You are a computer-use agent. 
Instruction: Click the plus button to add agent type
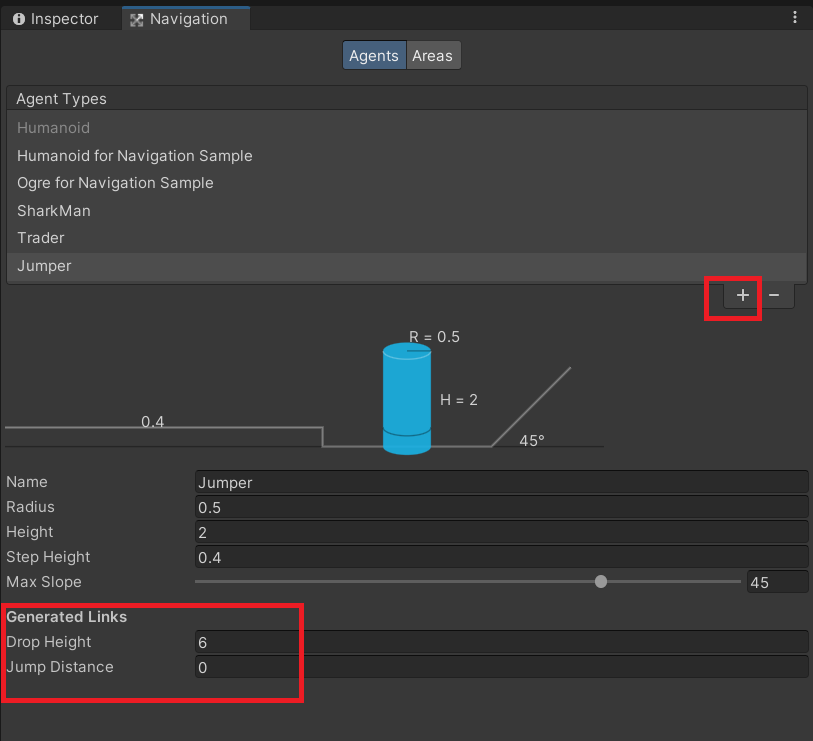(x=742, y=296)
